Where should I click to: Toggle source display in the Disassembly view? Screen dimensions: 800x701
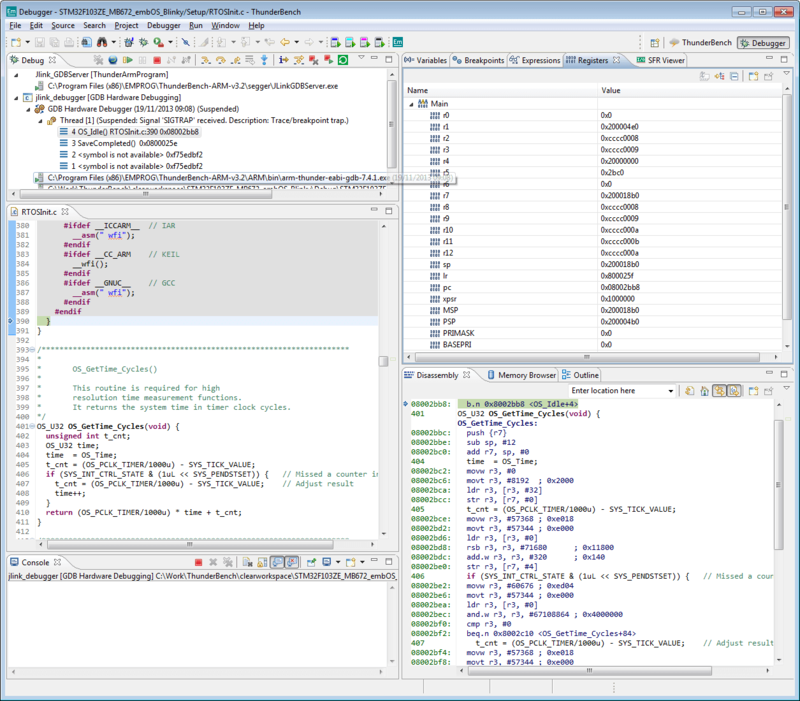pyautogui.click(x=736, y=389)
